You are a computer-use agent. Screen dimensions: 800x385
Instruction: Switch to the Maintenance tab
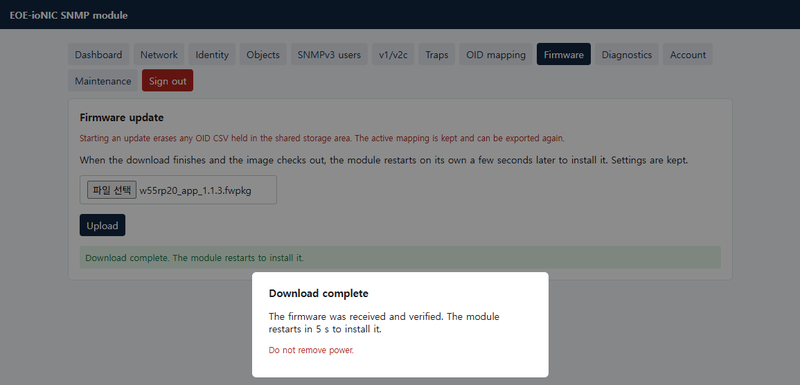(x=103, y=81)
